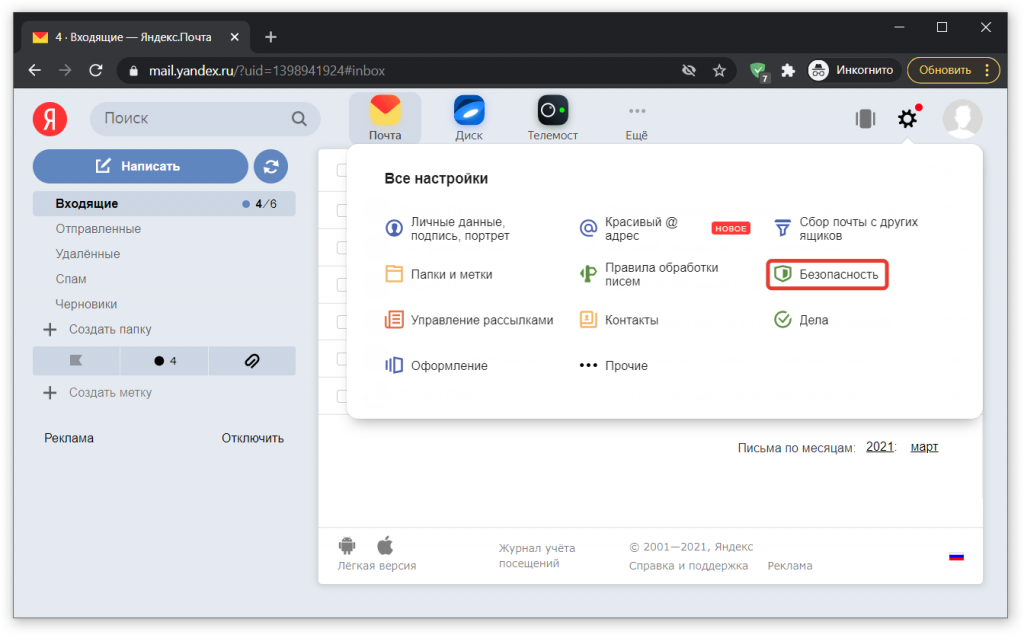
Task: Switch language using Russian flag
Action: click(x=956, y=556)
